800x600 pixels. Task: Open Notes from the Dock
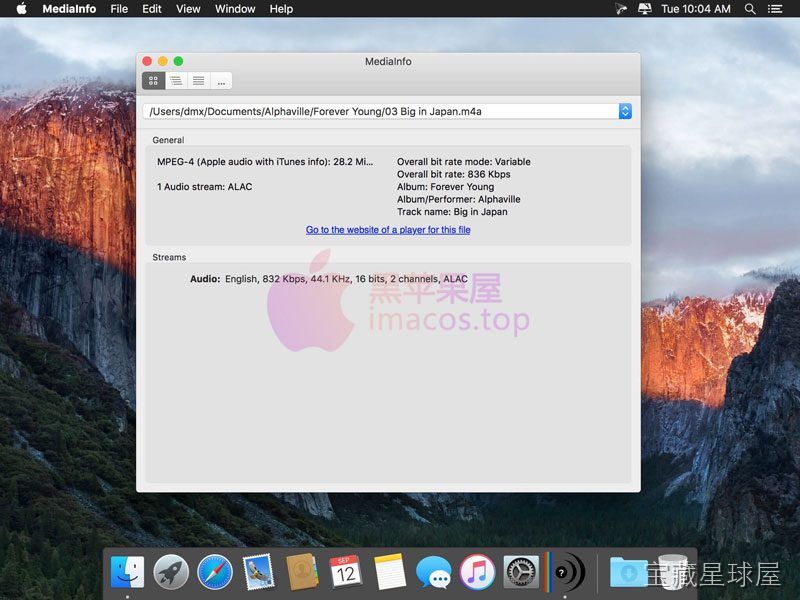coord(390,572)
